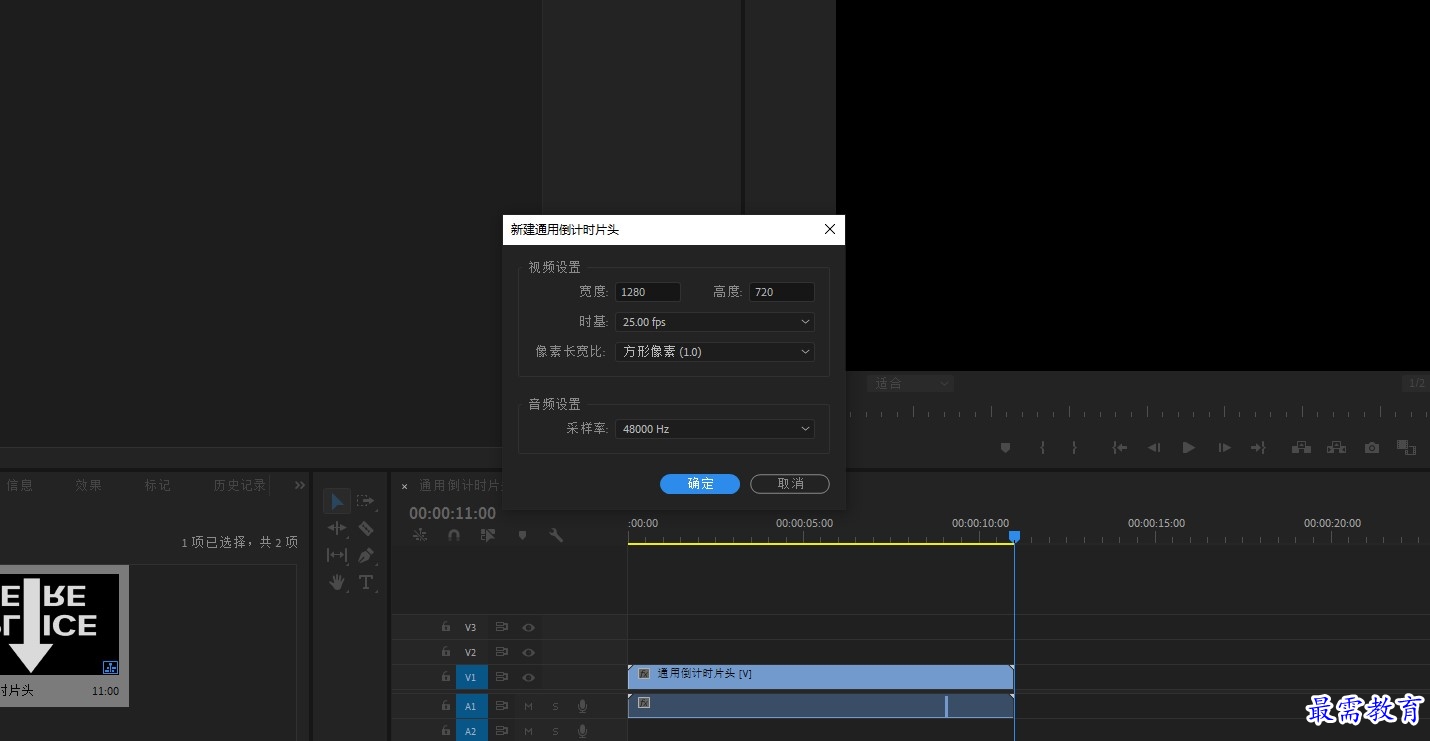Screen dimensions: 1430x741
Task: Open the 像素长宽比 dropdown
Action: [714, 352]
